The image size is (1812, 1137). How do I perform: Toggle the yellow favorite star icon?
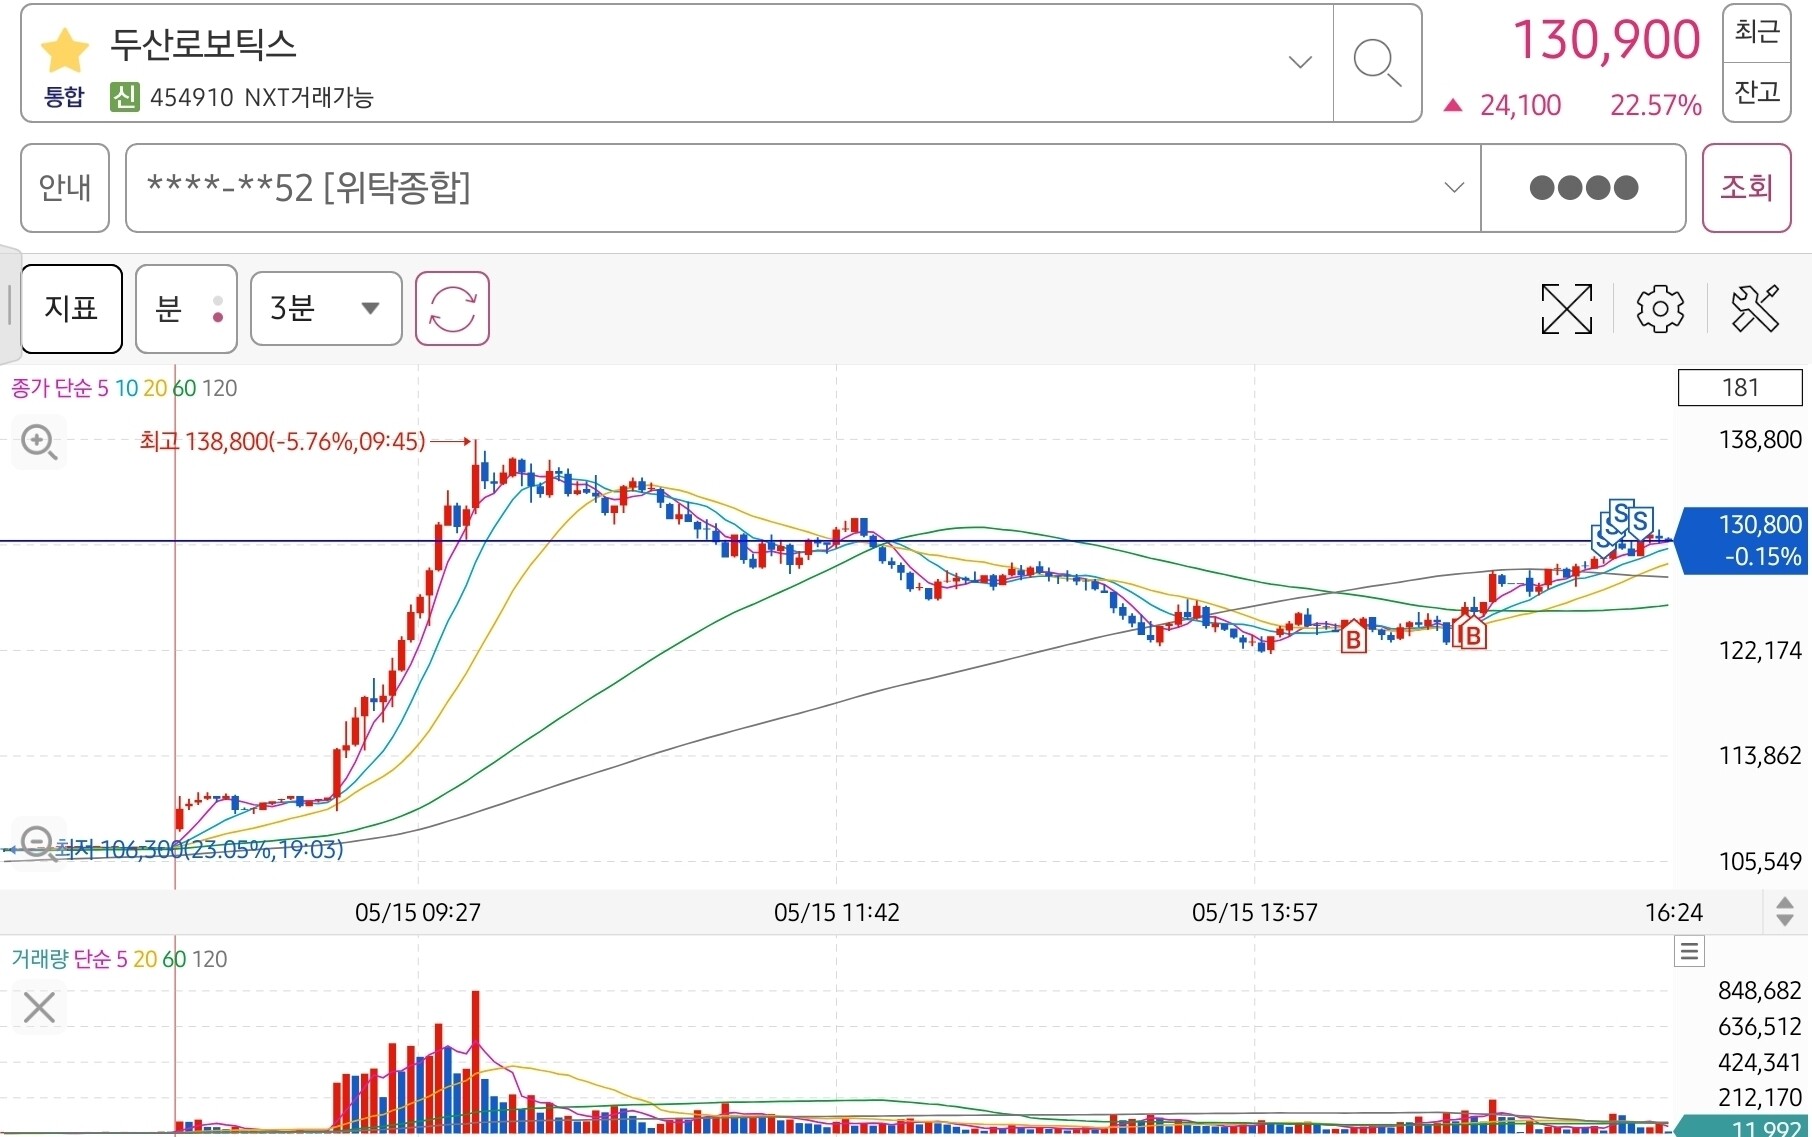pos(65,50)
